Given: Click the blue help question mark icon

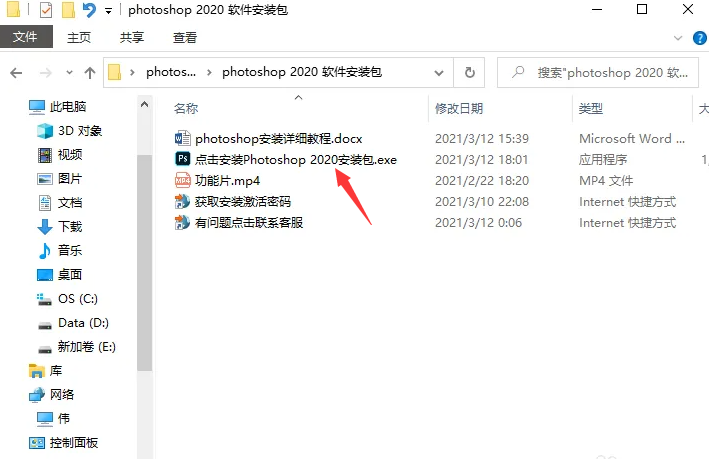Looking at the screenshot, I should [700, 38].
